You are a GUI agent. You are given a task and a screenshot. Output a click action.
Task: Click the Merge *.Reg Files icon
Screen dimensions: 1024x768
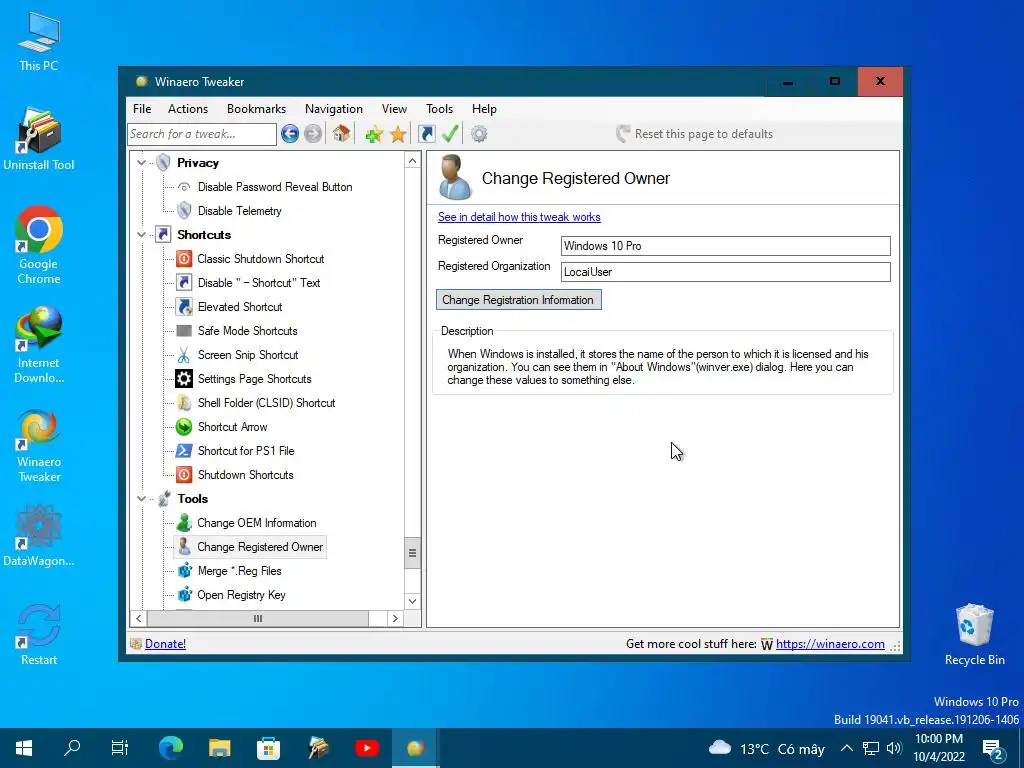click(185, 571)
